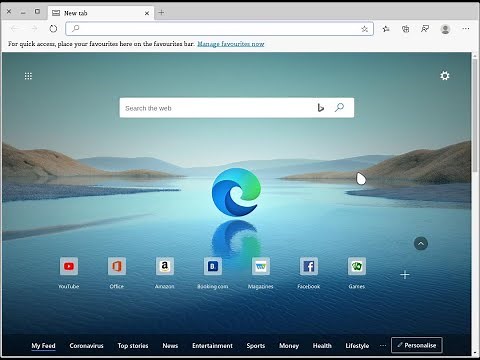Open the Settings and more ellipsis menu
Screen dimensions: 480x360
[466, 29]
